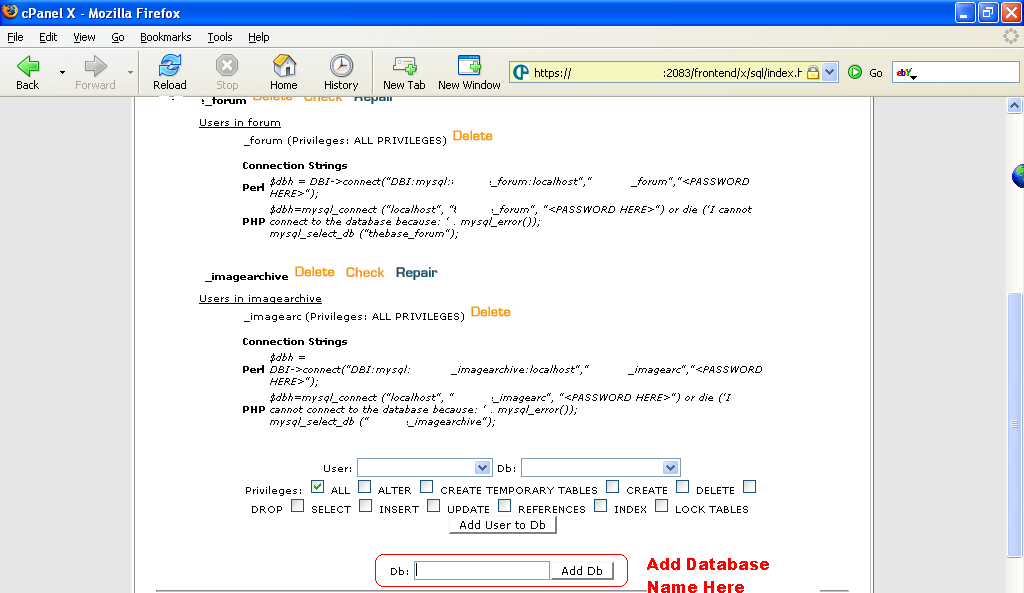Image resolution: width=1024 pixels, height=593 pixels.
Task: Enable the INDEX privilege checkbox
Action: click(x=601, y=505)
